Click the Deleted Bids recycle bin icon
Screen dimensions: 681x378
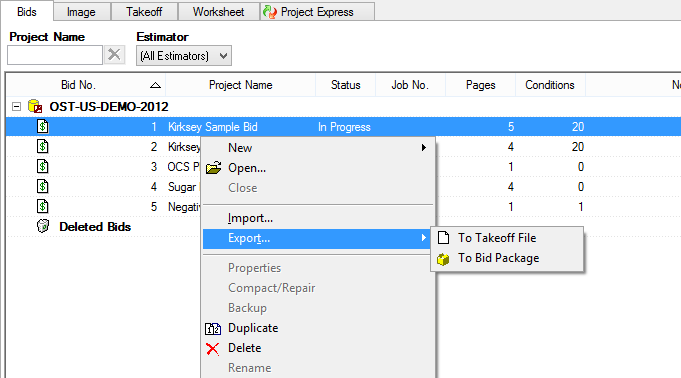43,226
